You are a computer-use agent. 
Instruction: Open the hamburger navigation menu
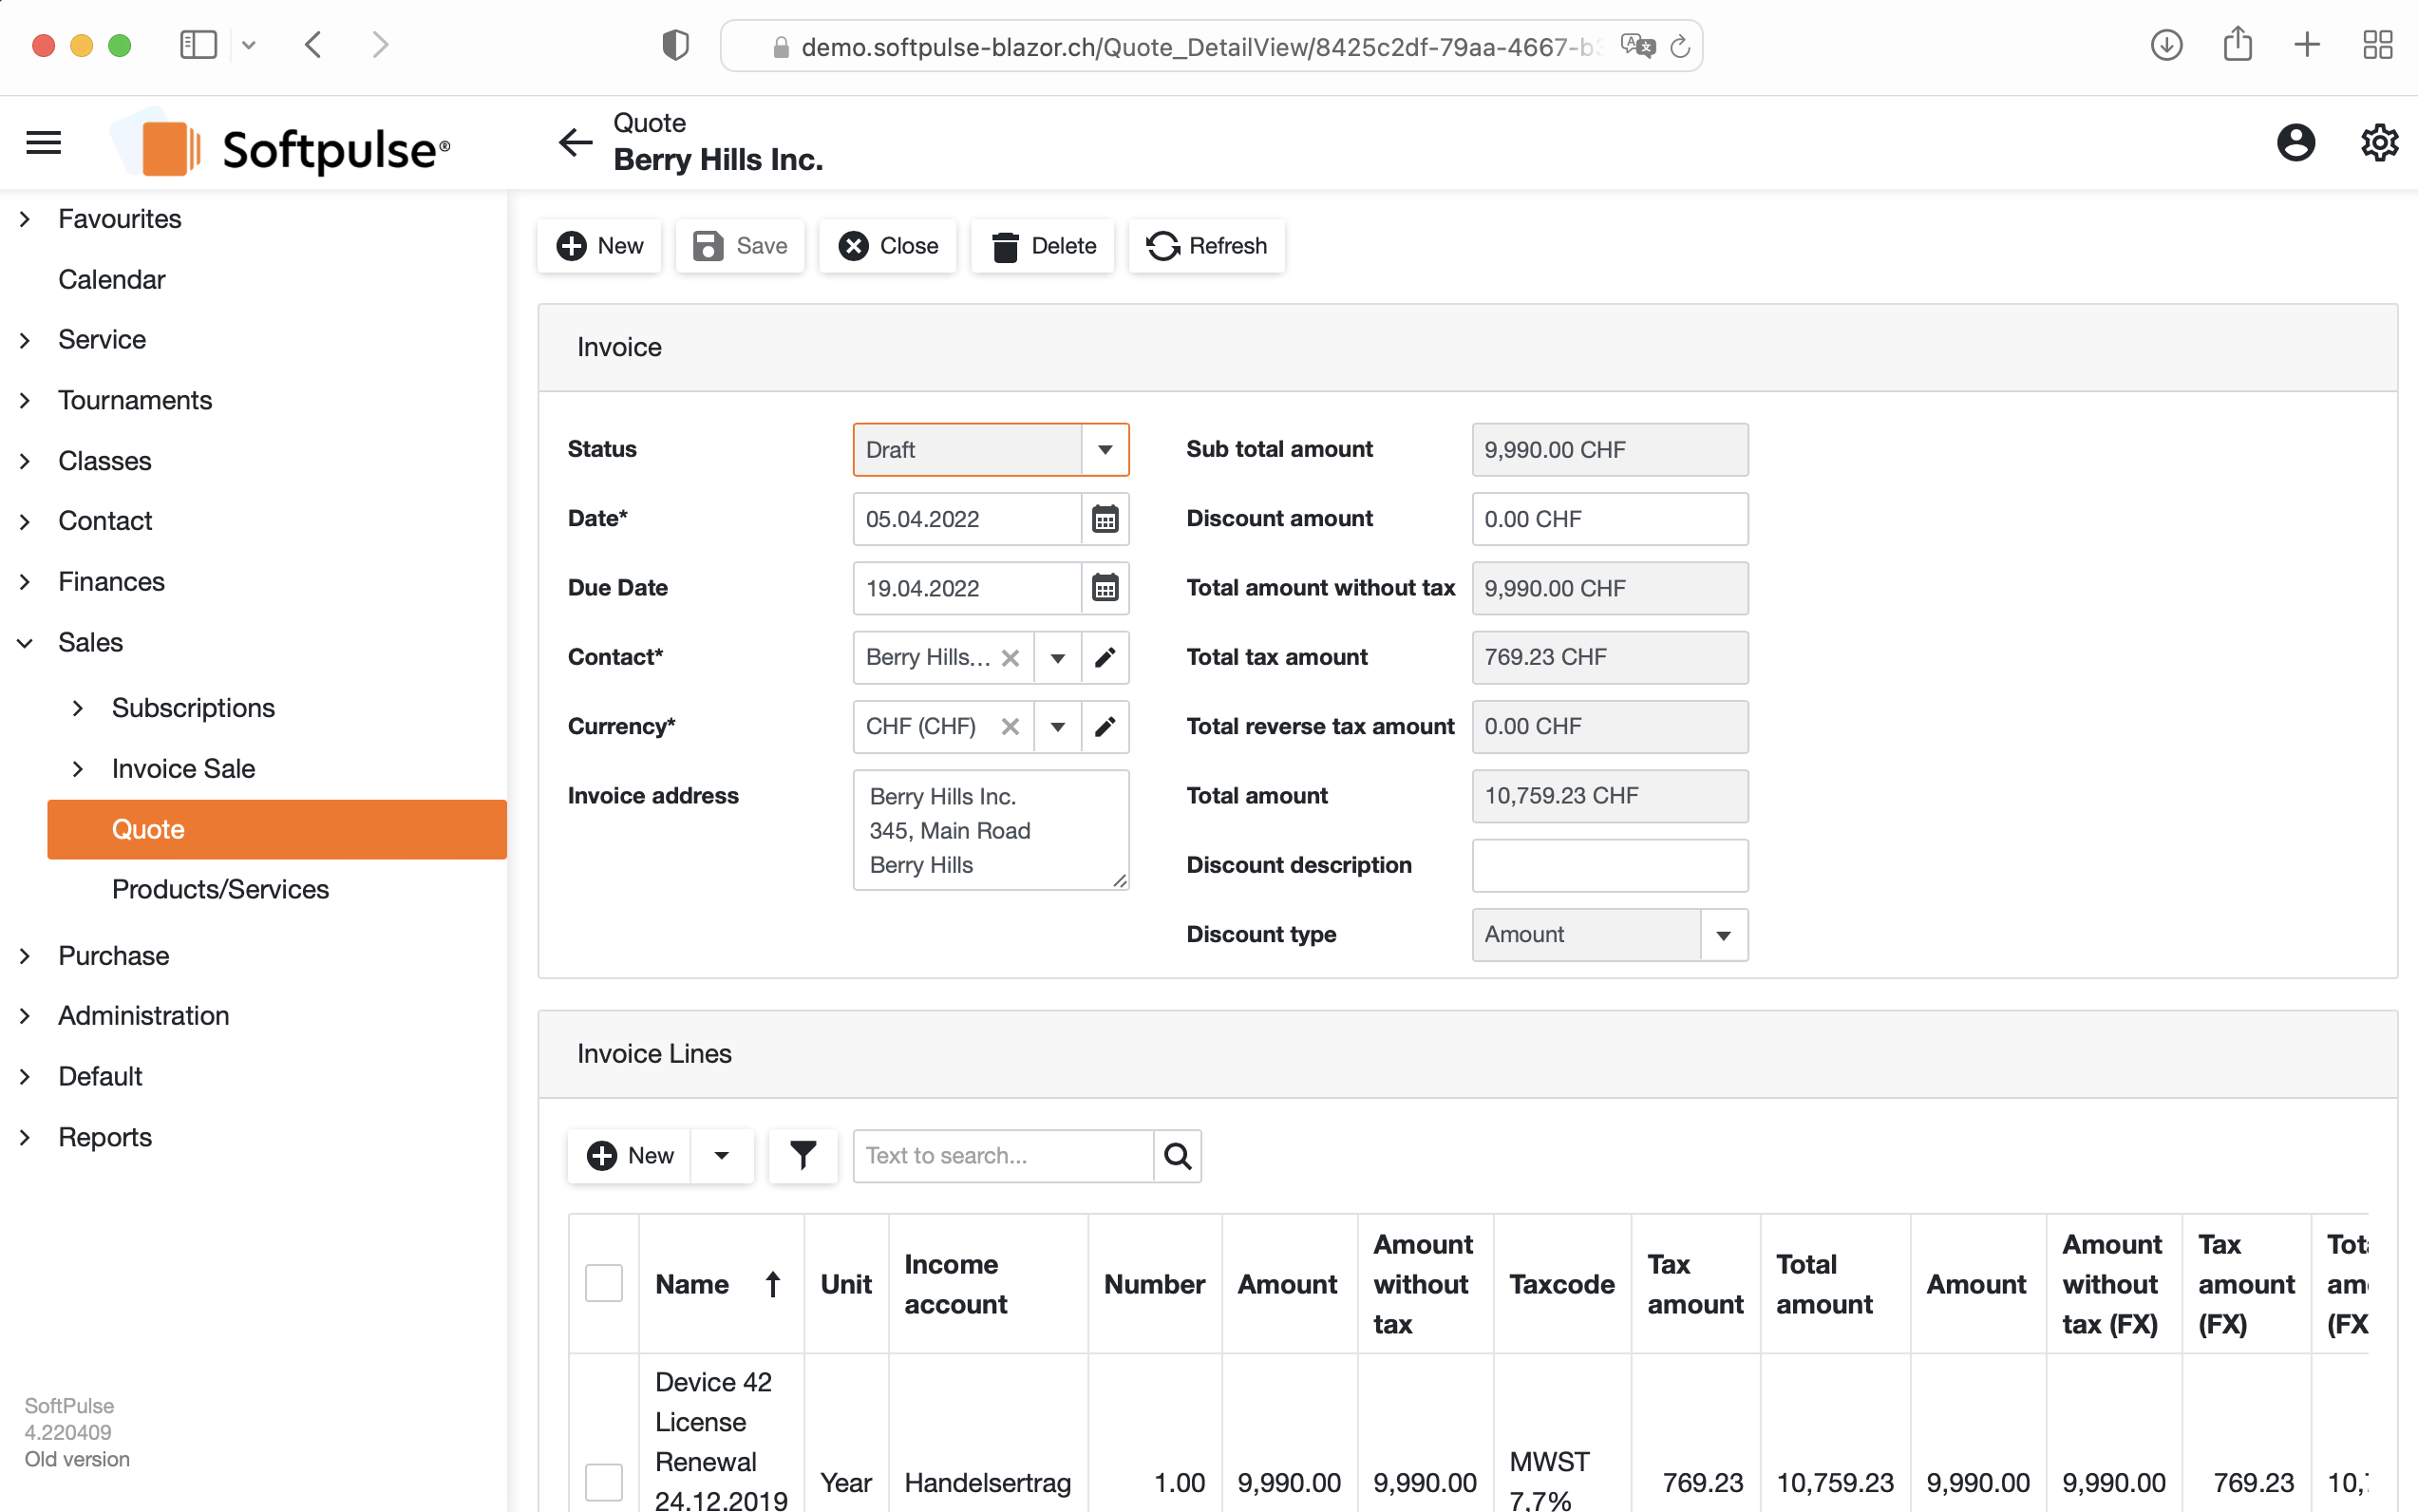click(x=43, y=143)
